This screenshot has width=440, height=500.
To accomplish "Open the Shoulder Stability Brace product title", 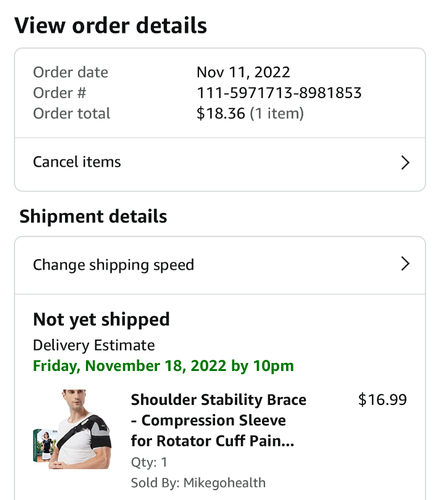I will [218, 420].
